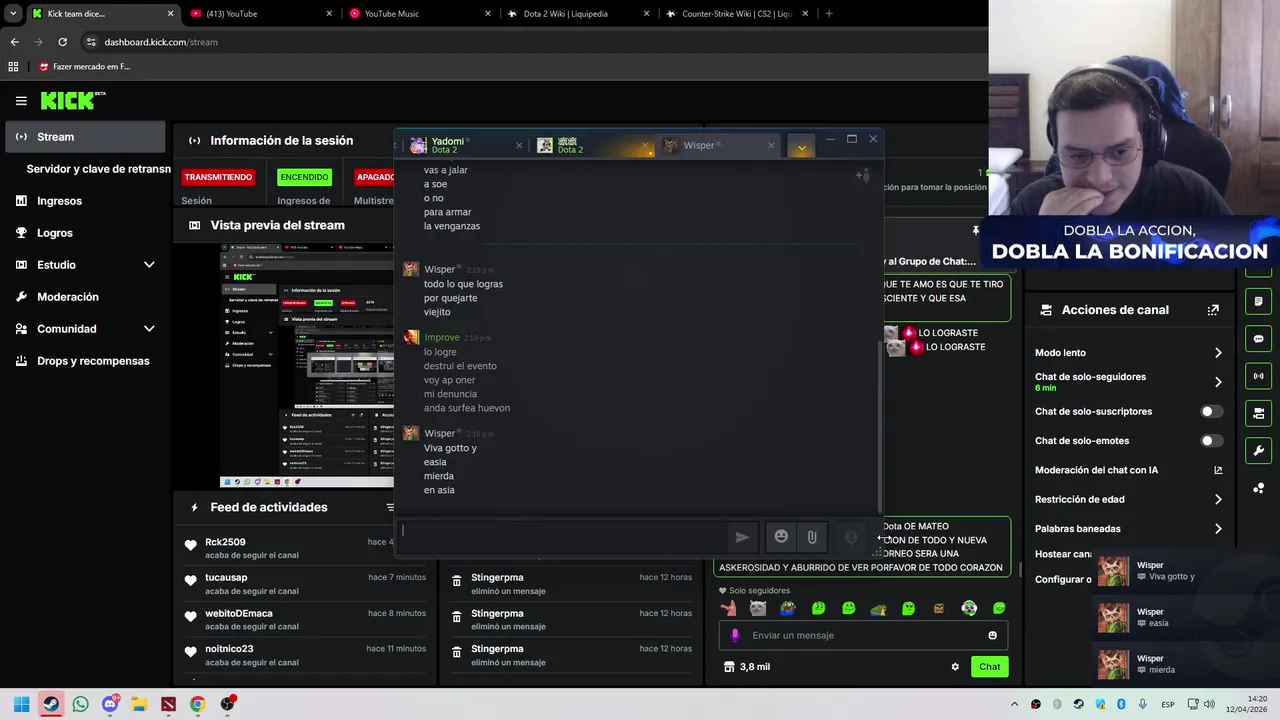Click the 3,8 mil shop icon
Viewport: 1280px width, 720px height.
pyautogui.click(x=729, y=667)
